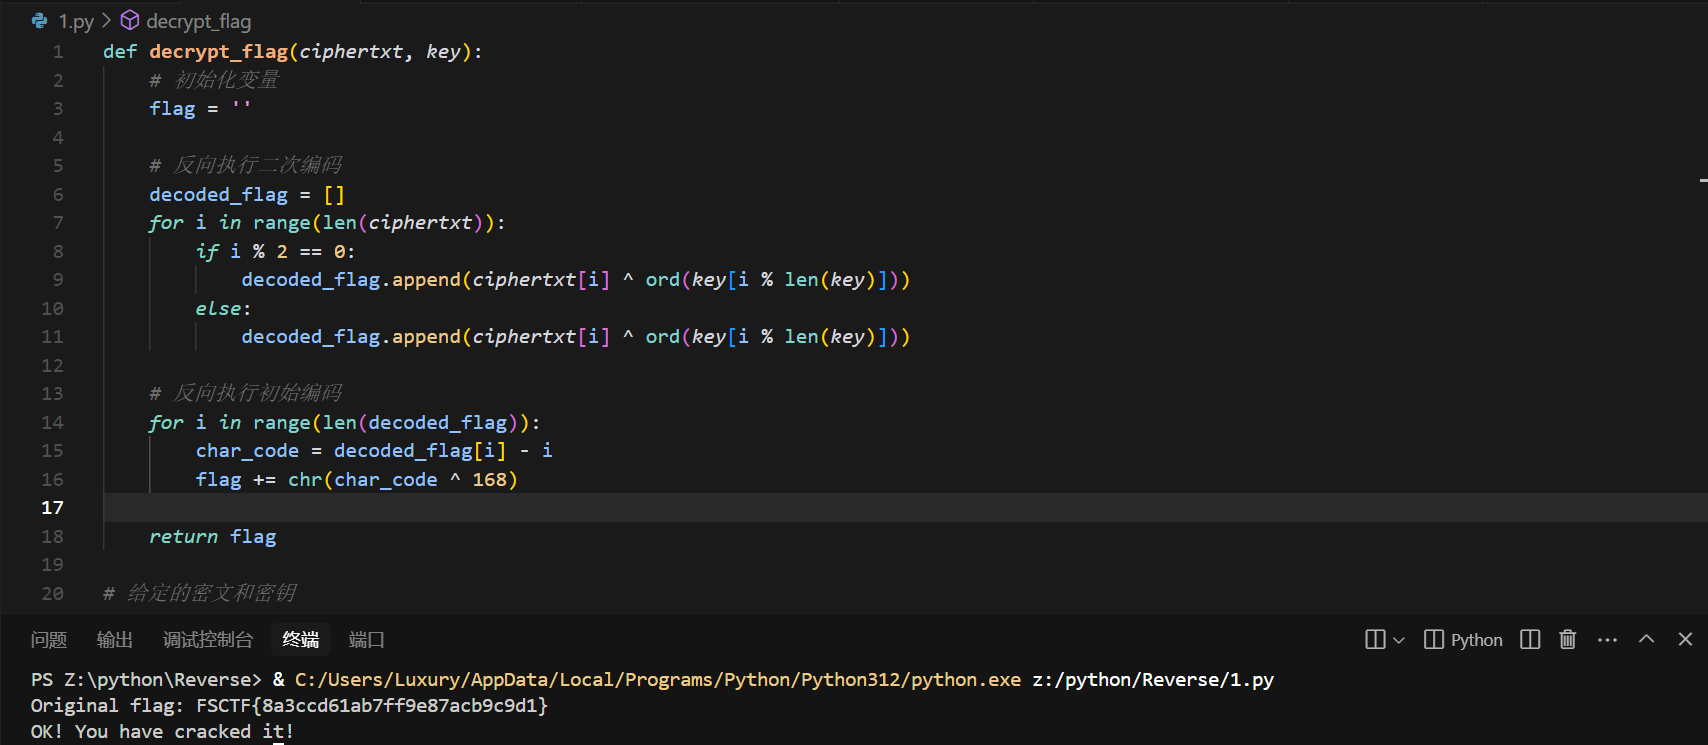Click the Python file icon in breadcrumb
The width and height of the screenshot is (1708, 745).
tap(40, 21)
